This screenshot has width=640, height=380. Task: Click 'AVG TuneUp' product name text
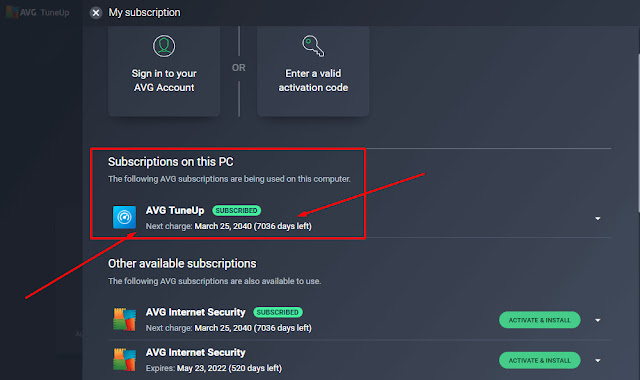(x=175, y=211)
